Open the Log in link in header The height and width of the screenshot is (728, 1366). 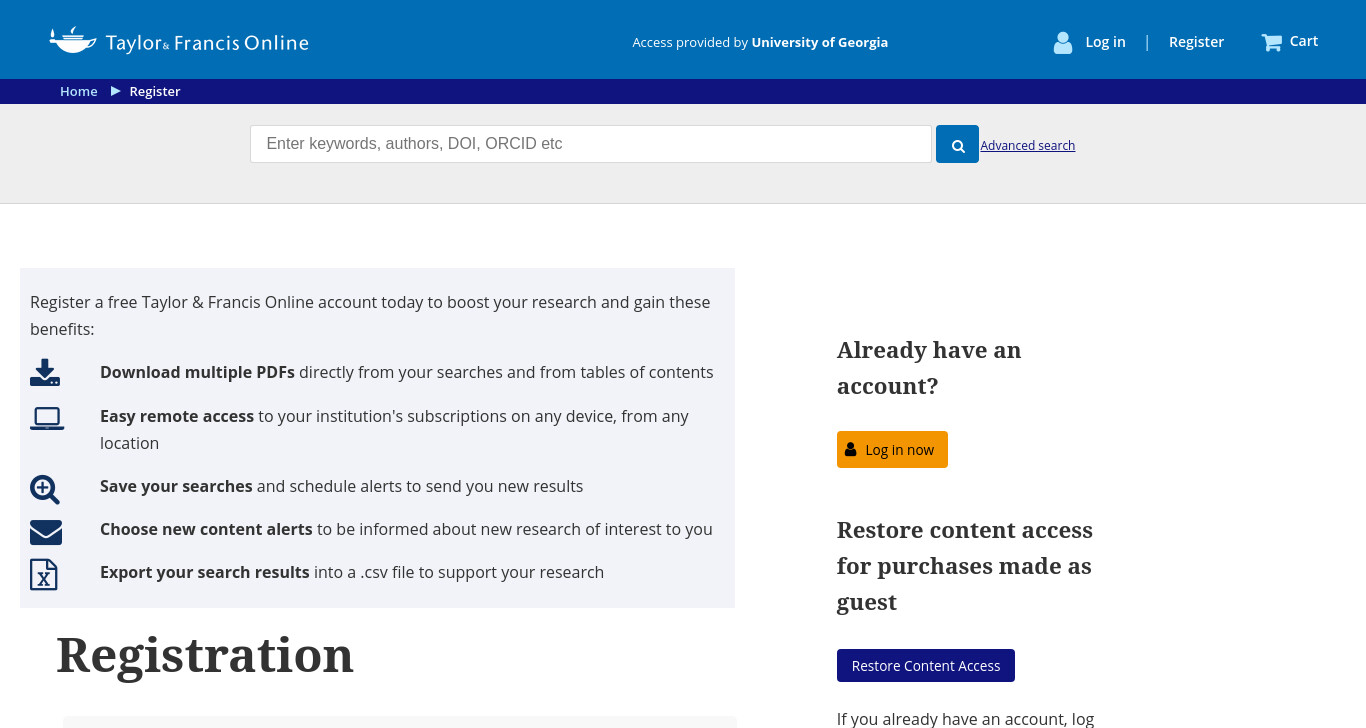click(1105, 42)
